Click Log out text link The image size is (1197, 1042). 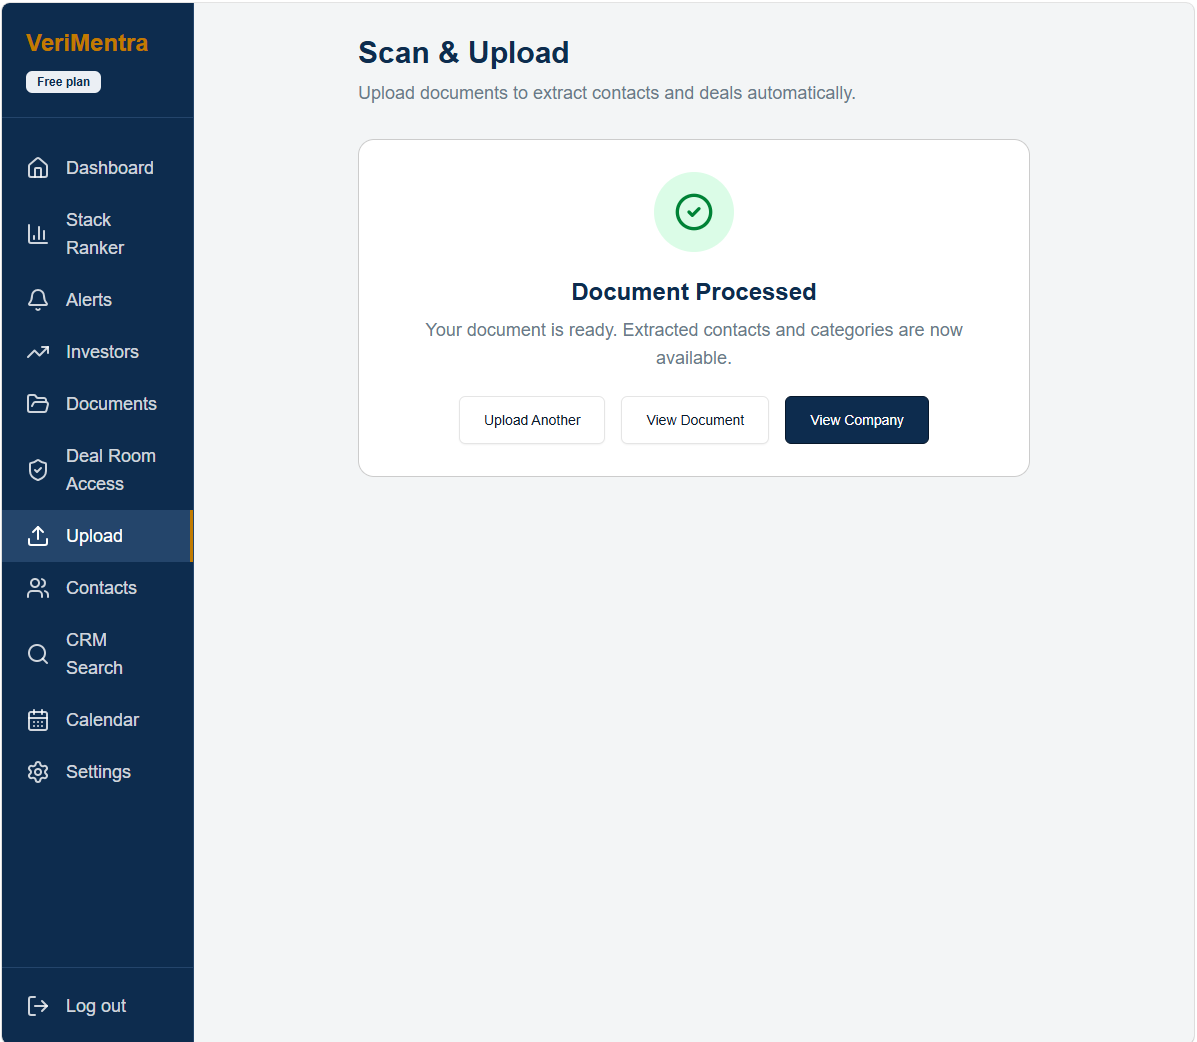click(x=96, y=1006)
